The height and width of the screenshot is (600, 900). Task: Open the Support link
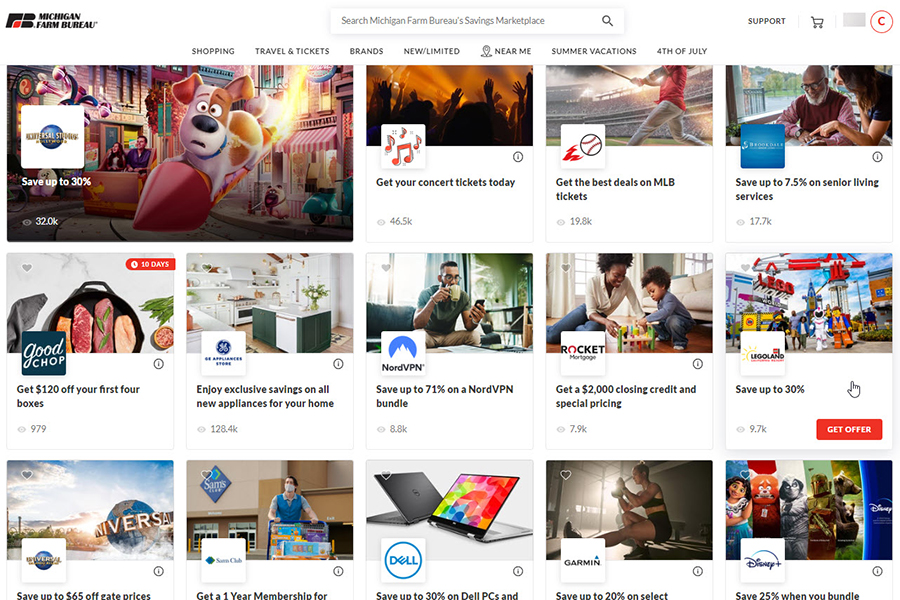[x=767, y=21]
